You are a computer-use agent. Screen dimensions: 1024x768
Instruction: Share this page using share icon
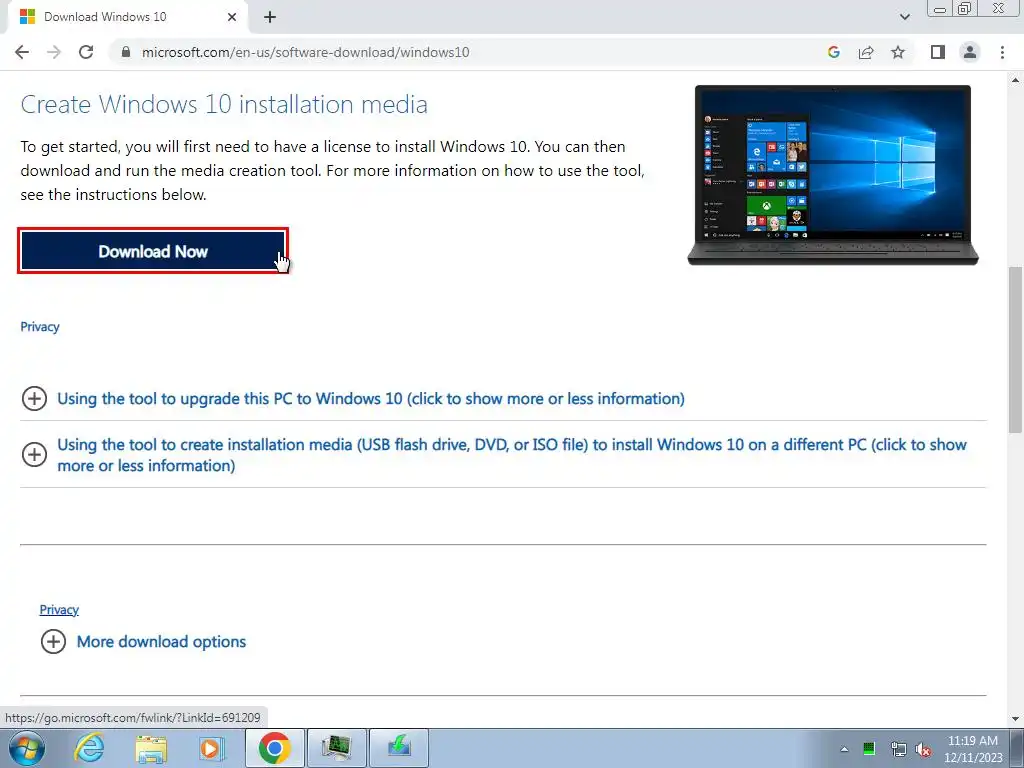(866, 52)
